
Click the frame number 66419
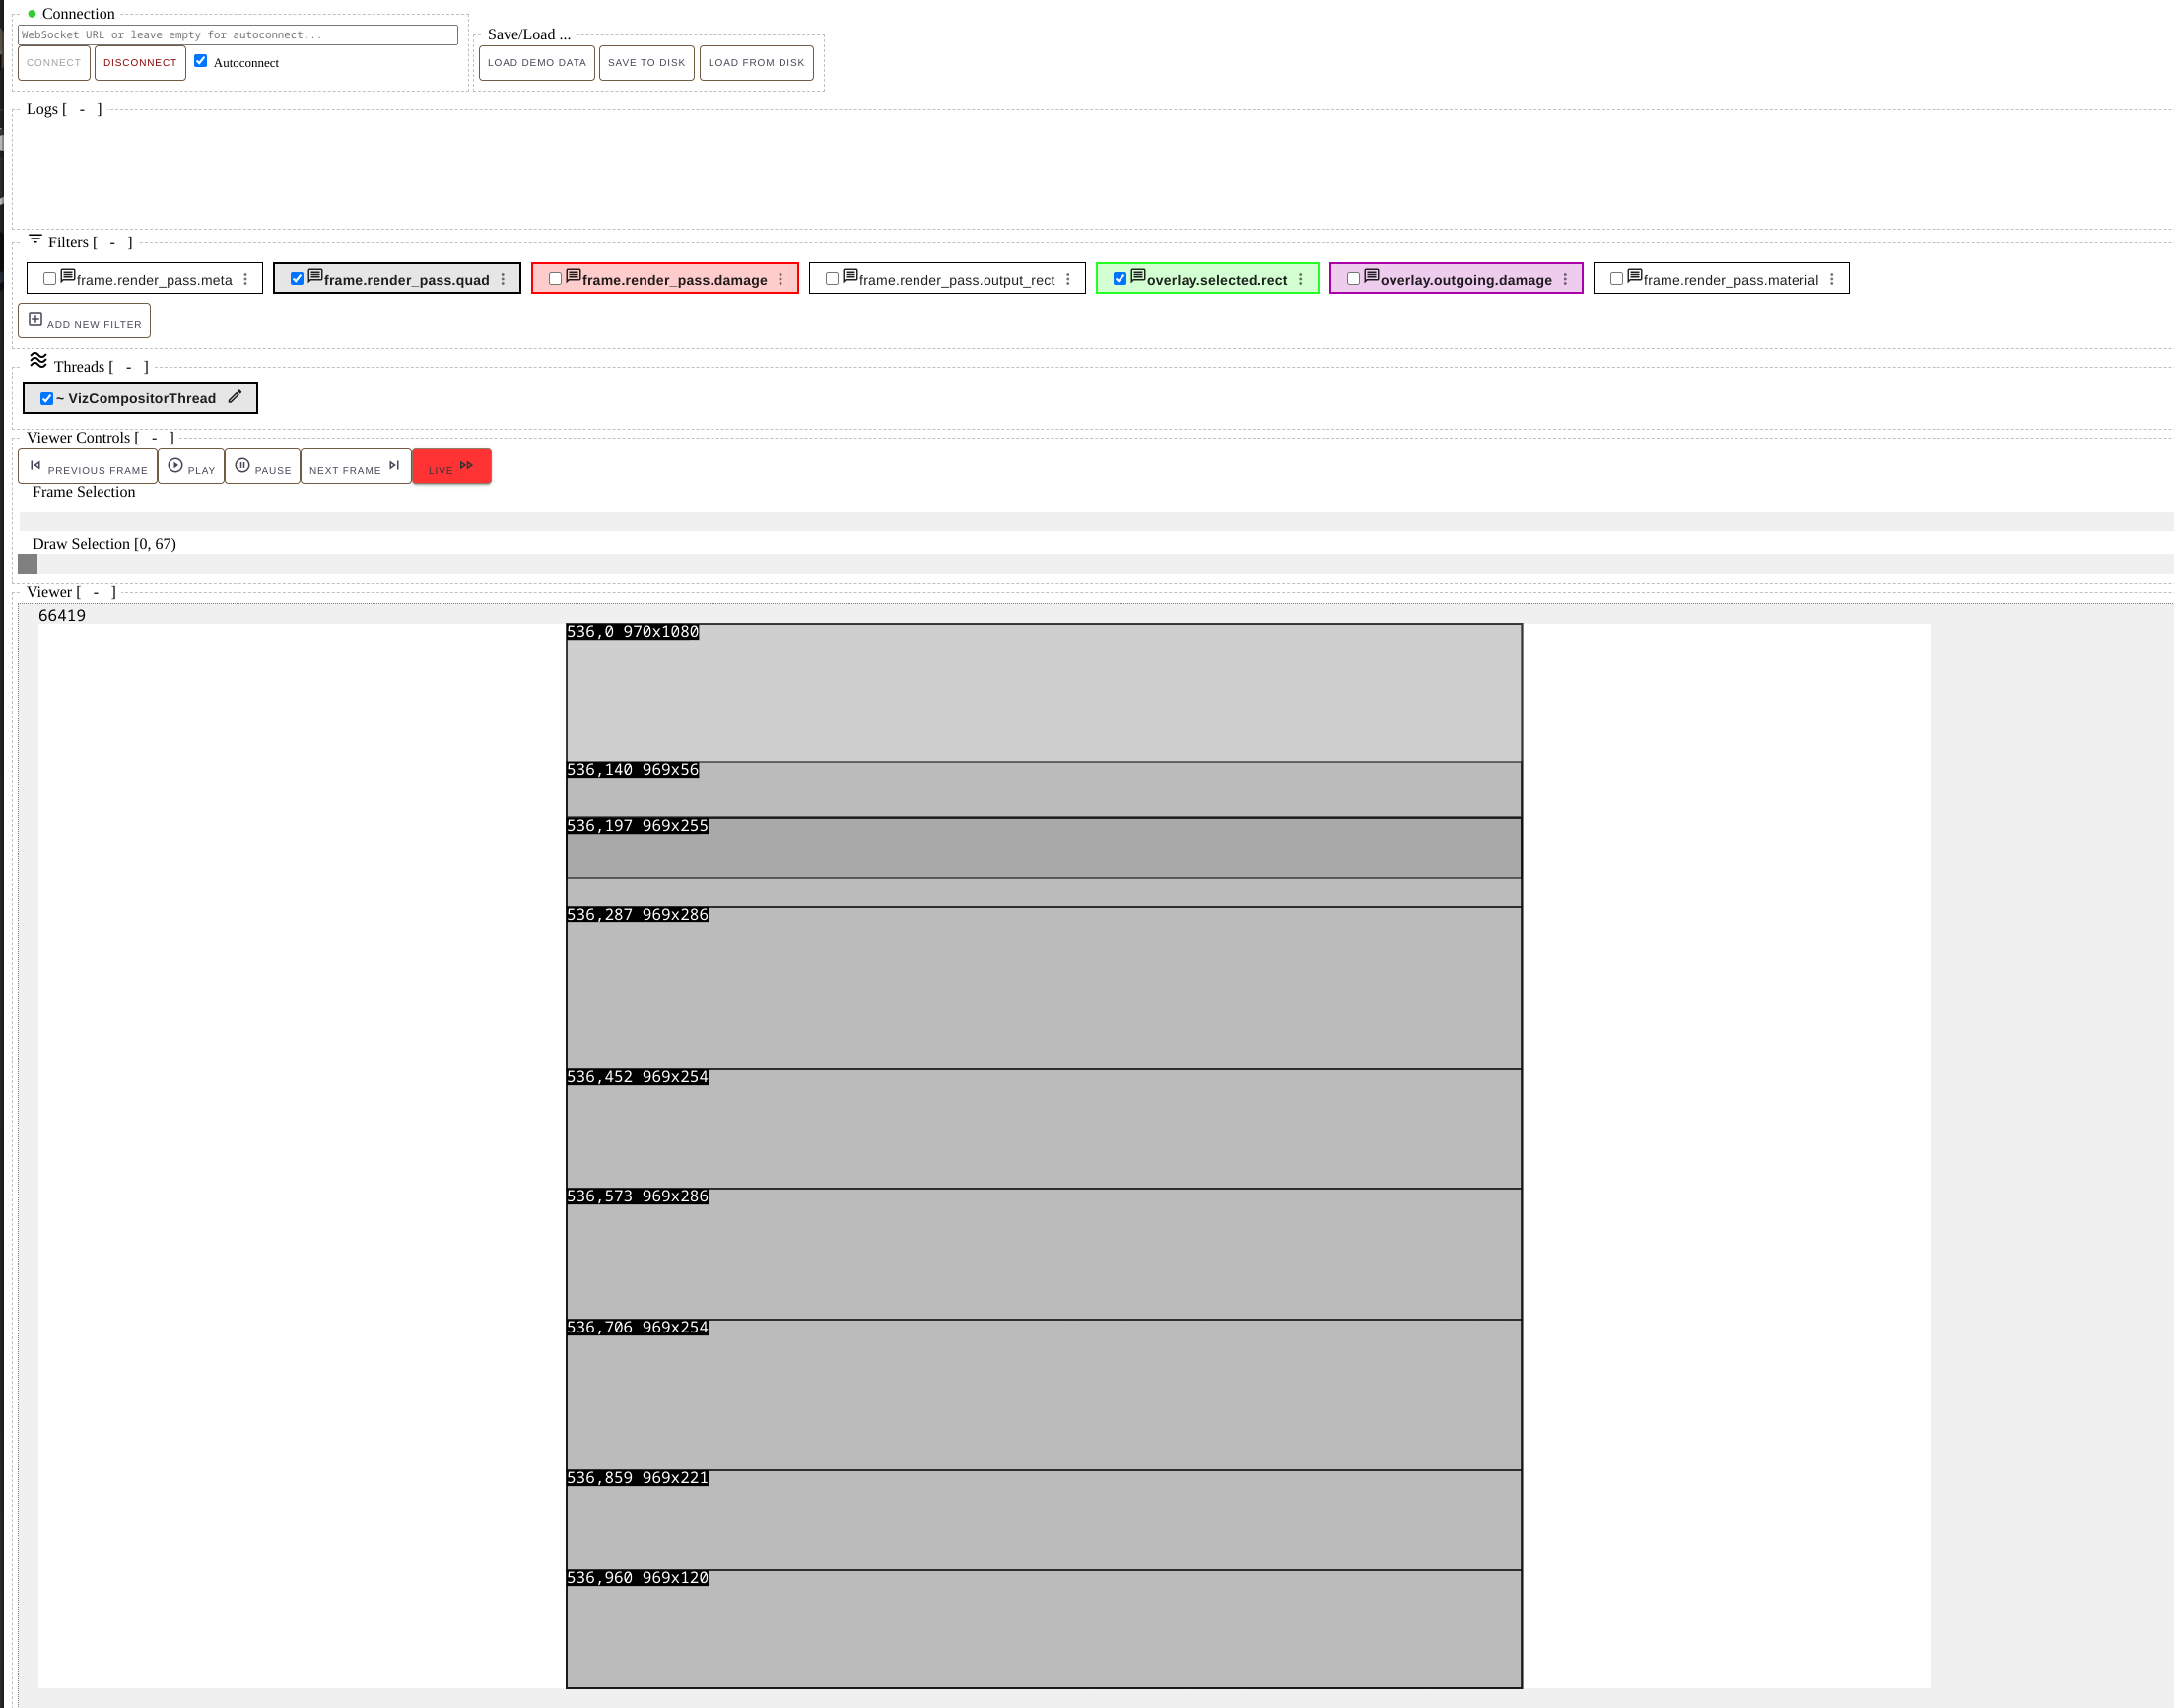62,616
